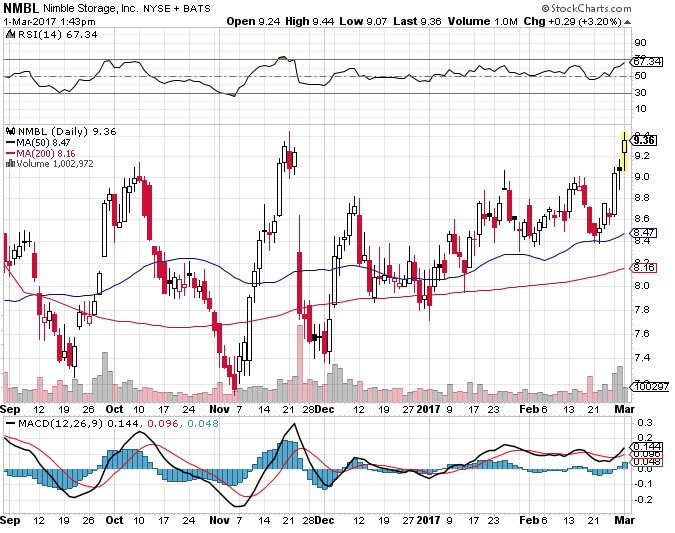Click the 7.4 level on price axis
The height and width of the screenshot is (533, 675).
[641, 358]
